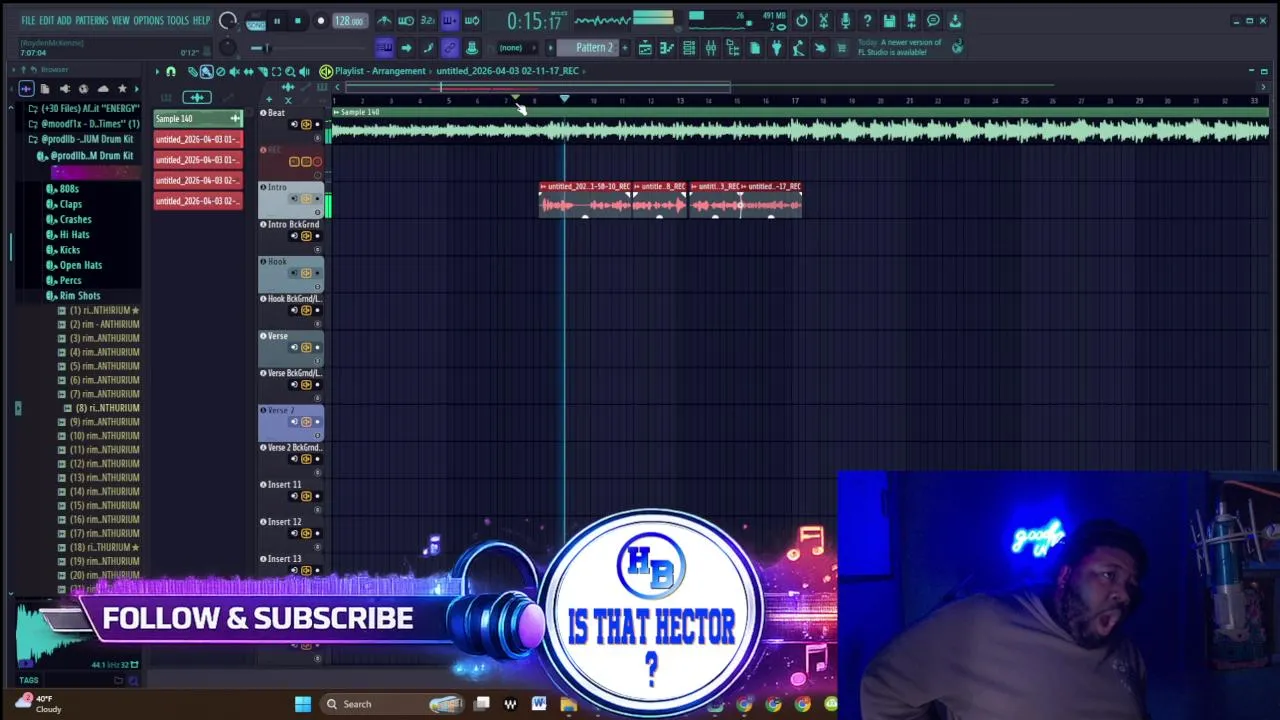Mute the Insert 11 track

coord(318,496)
